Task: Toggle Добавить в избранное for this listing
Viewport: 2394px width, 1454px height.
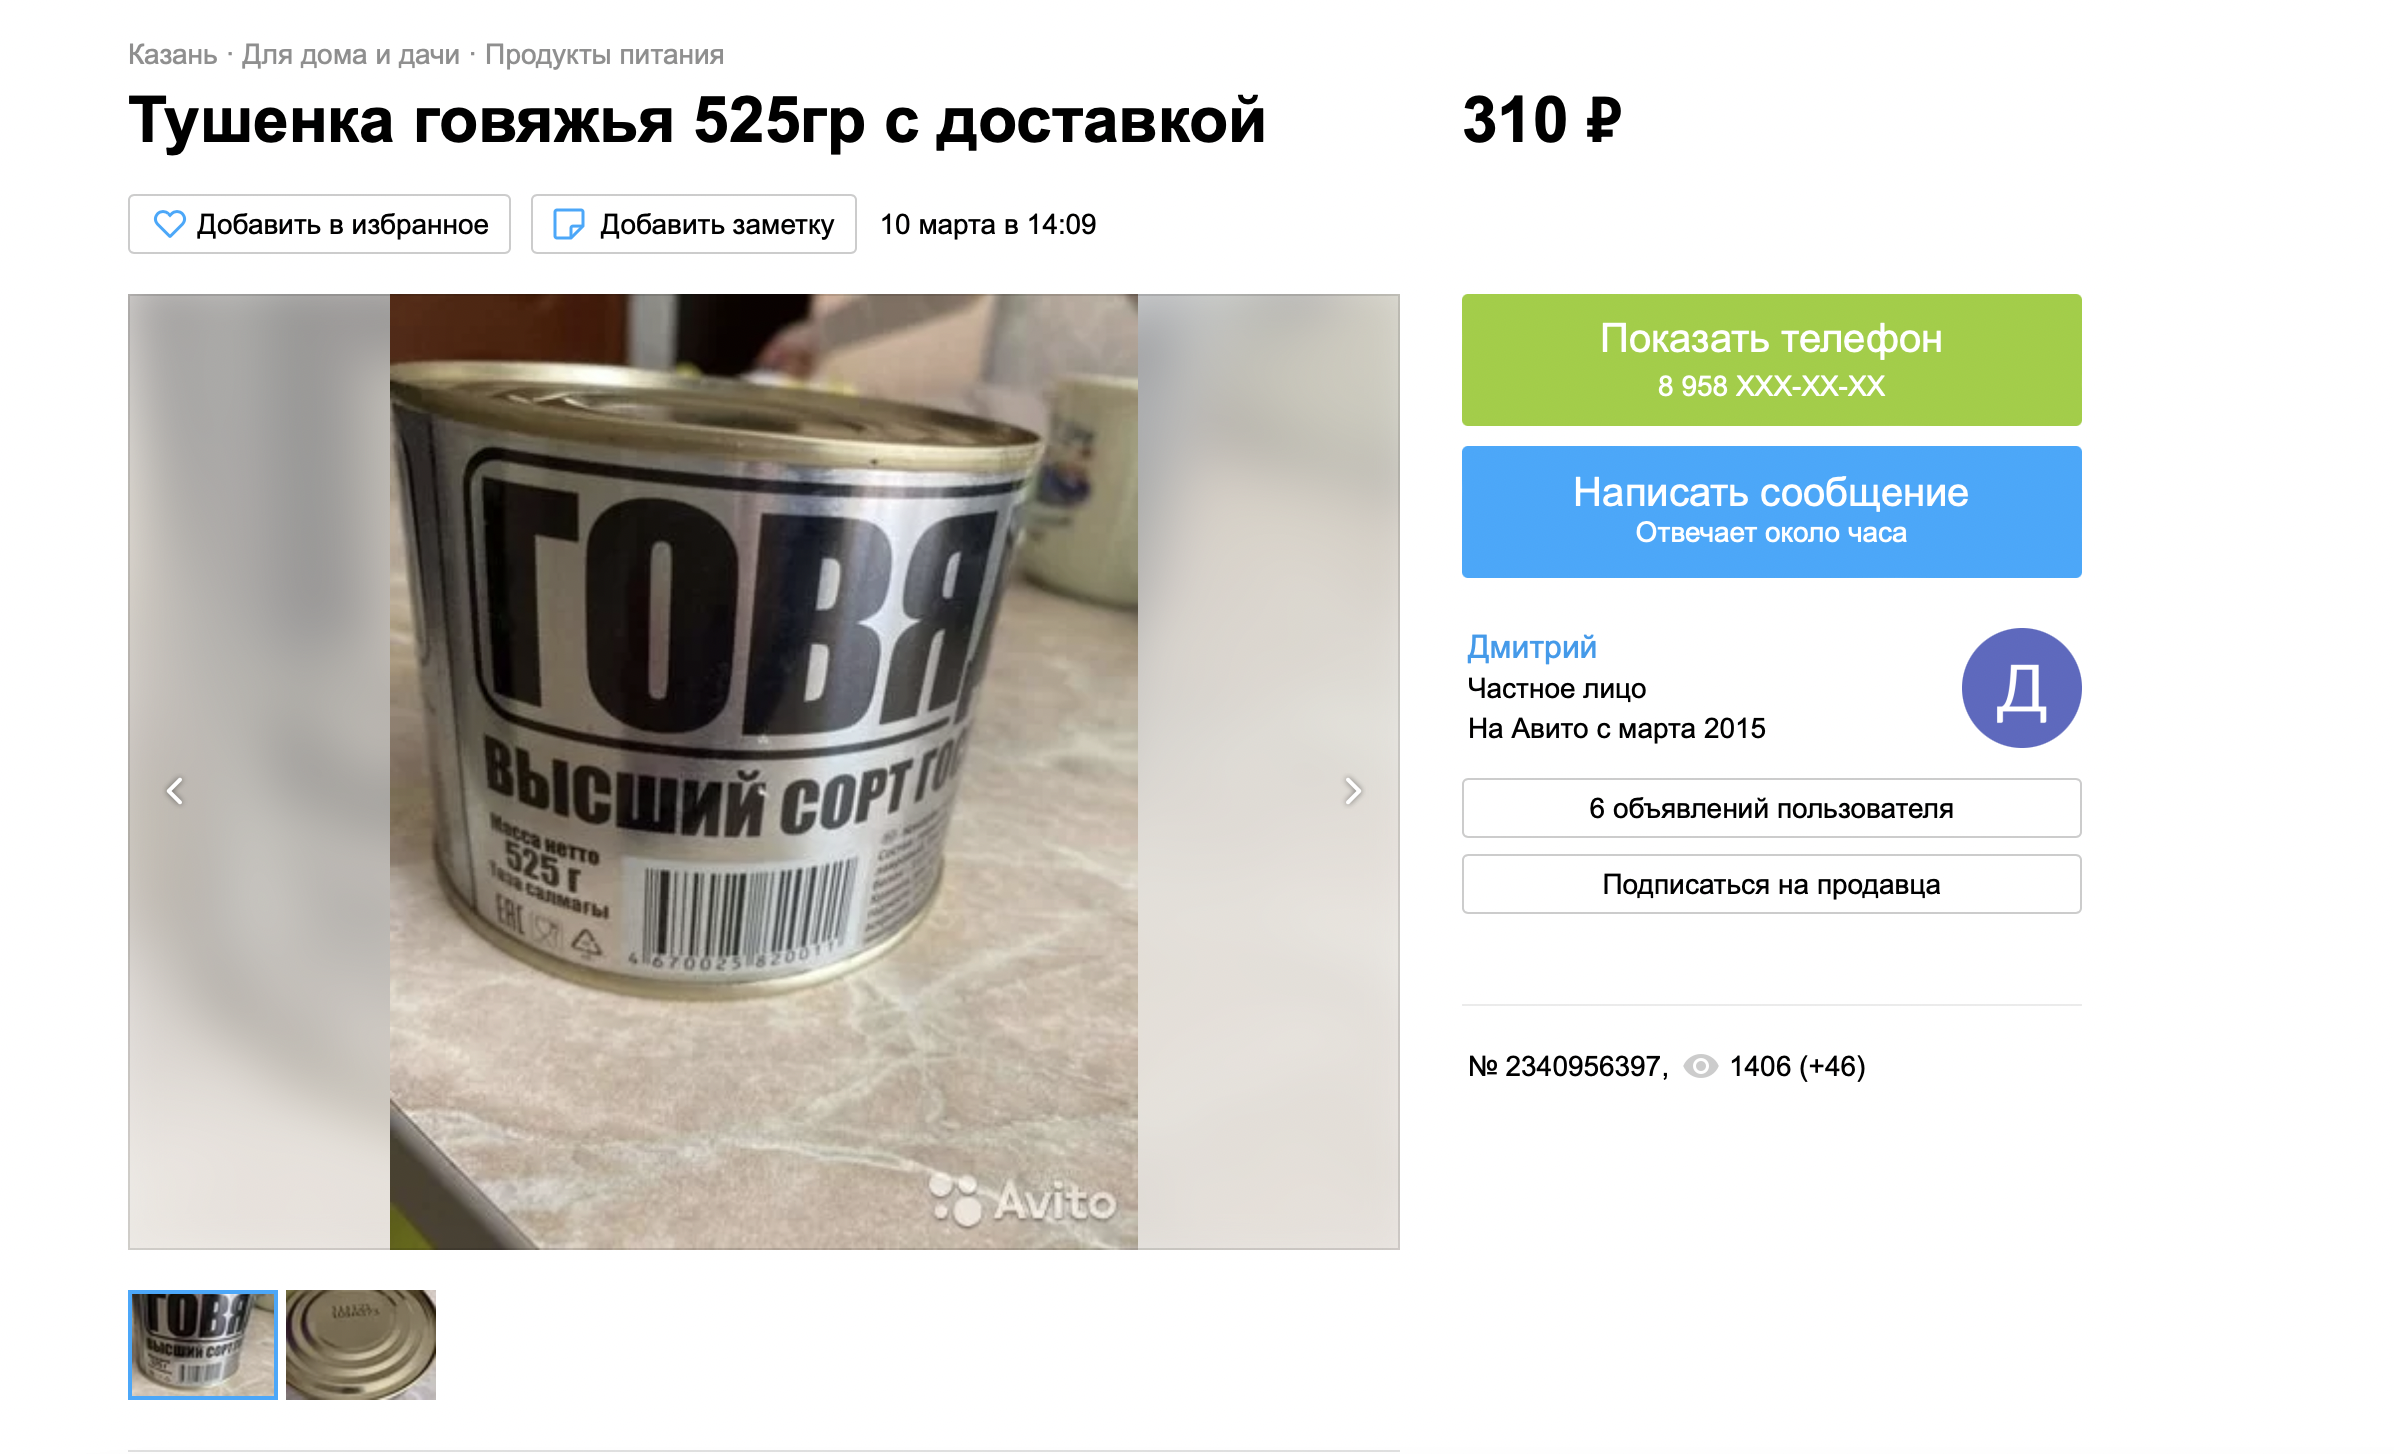Action: (319, 224)
